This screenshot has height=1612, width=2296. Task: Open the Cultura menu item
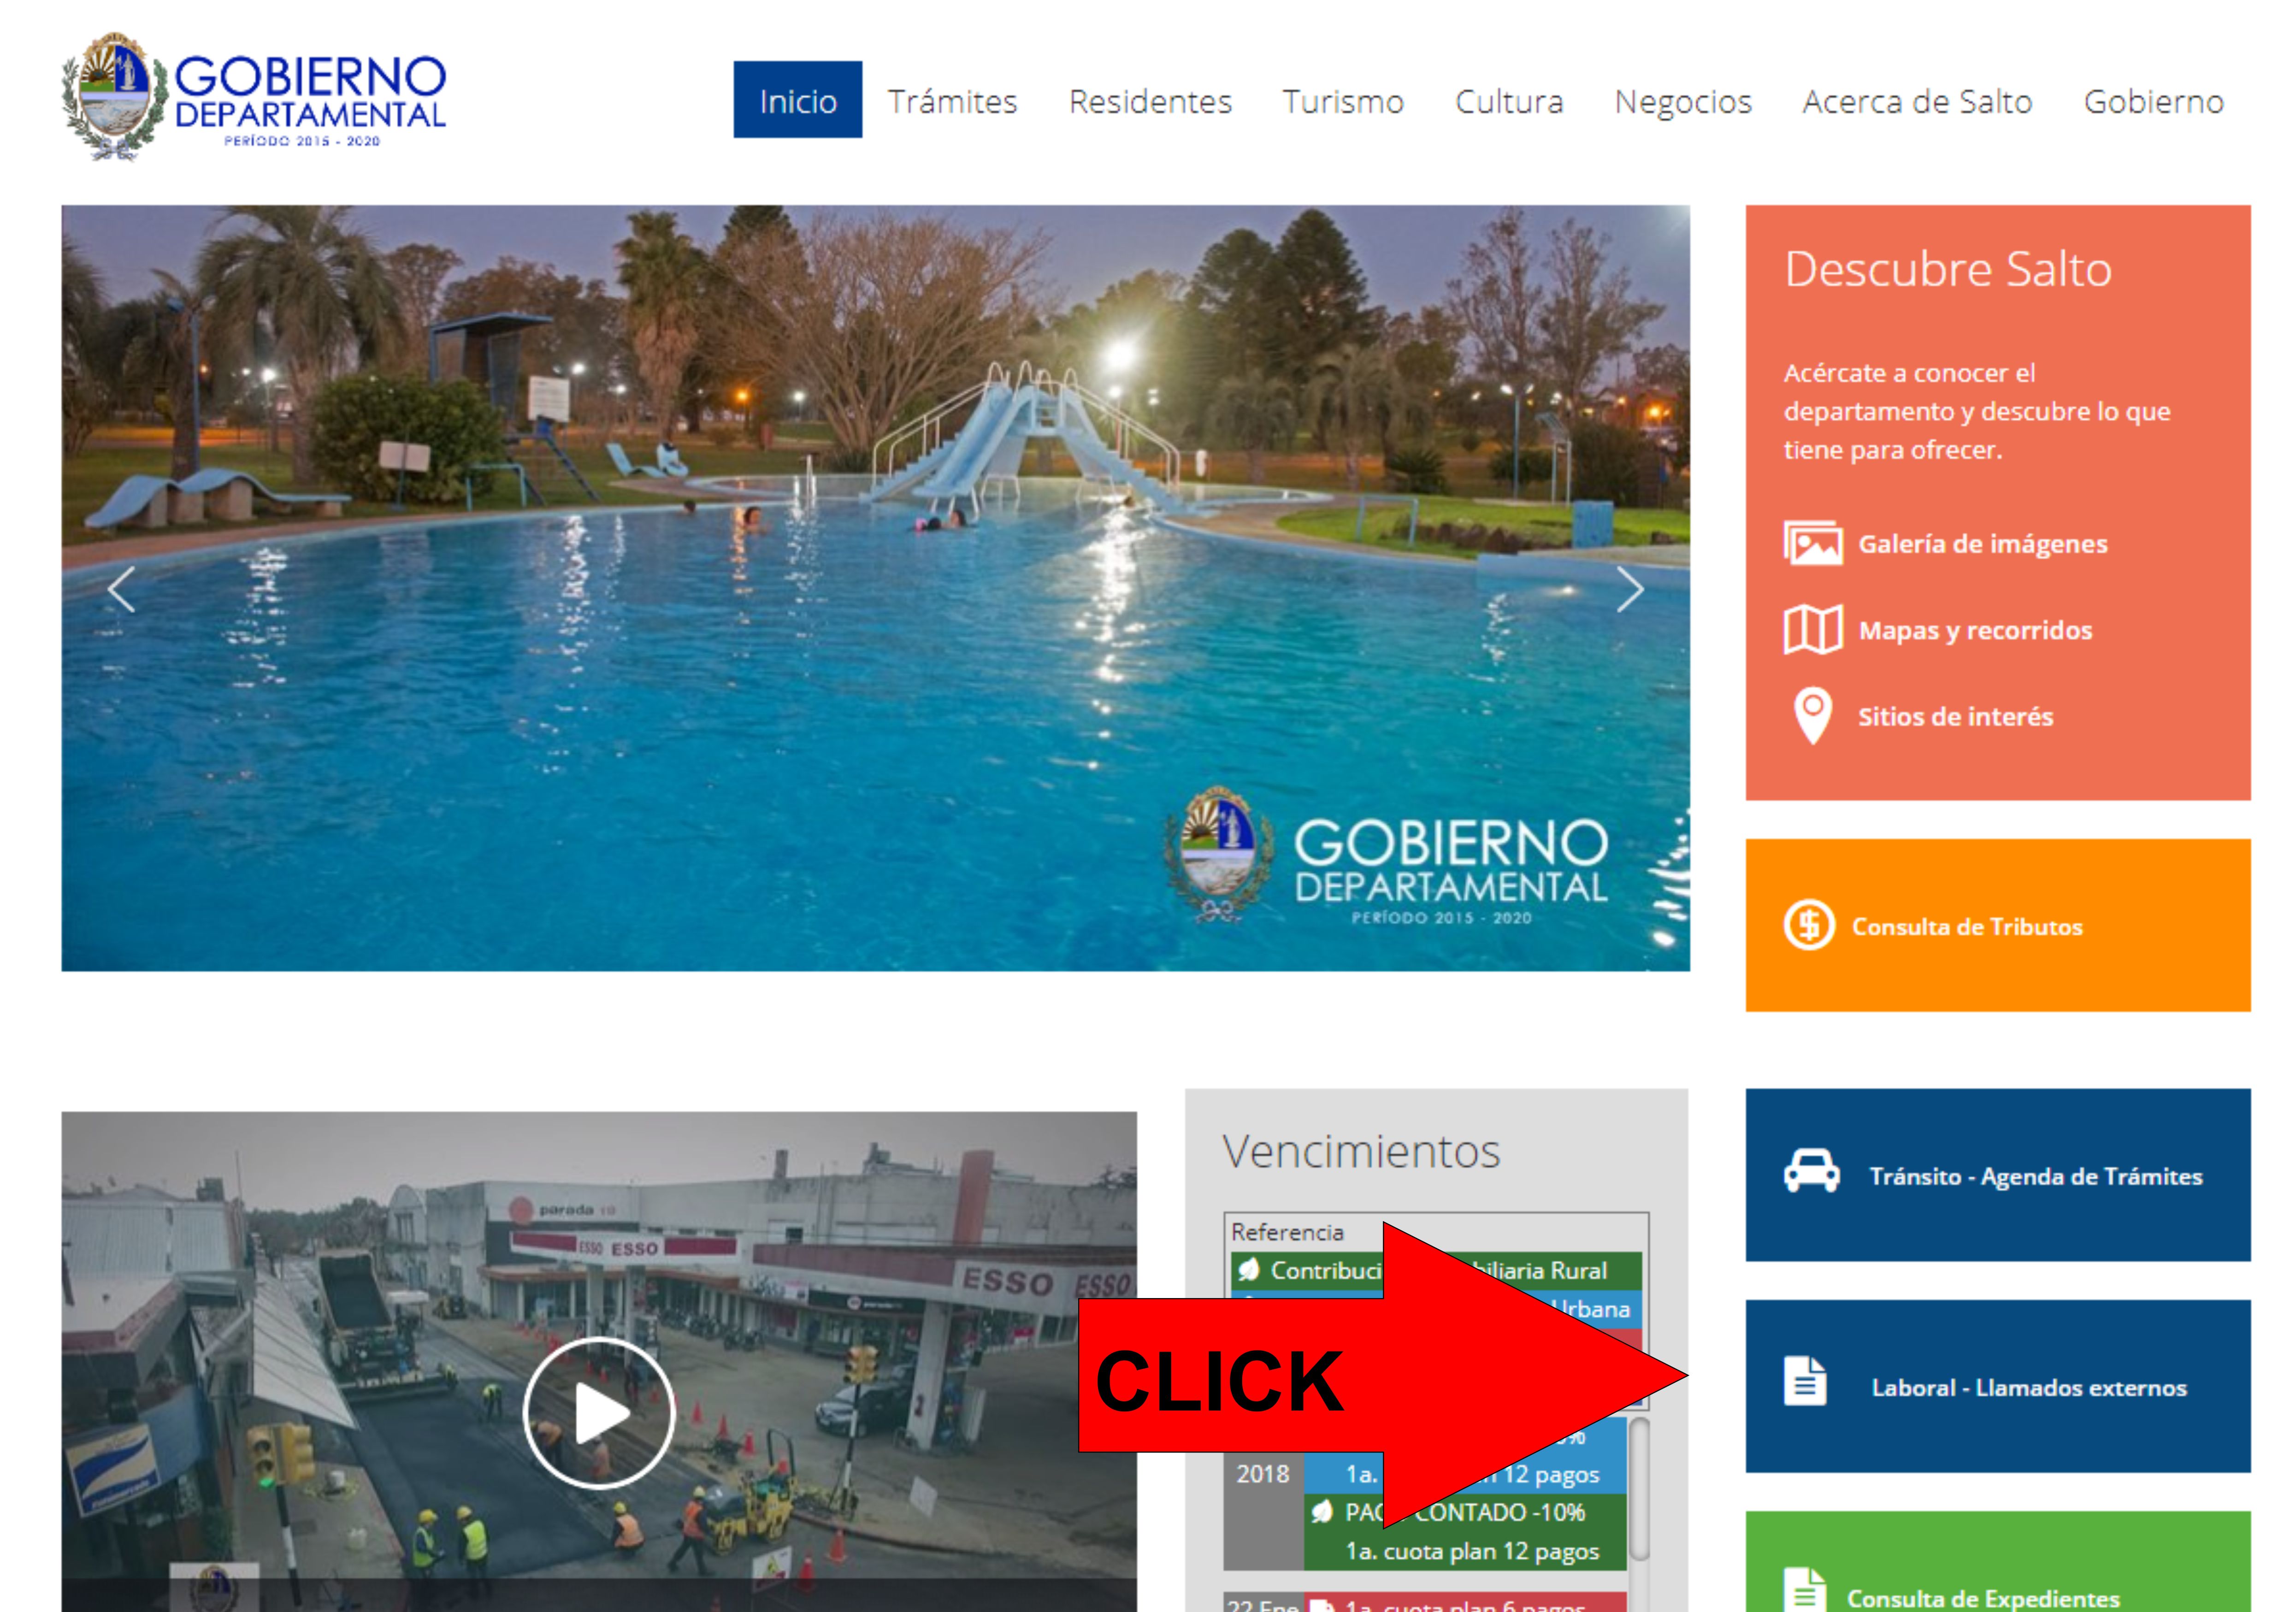tap(1509, 101)
